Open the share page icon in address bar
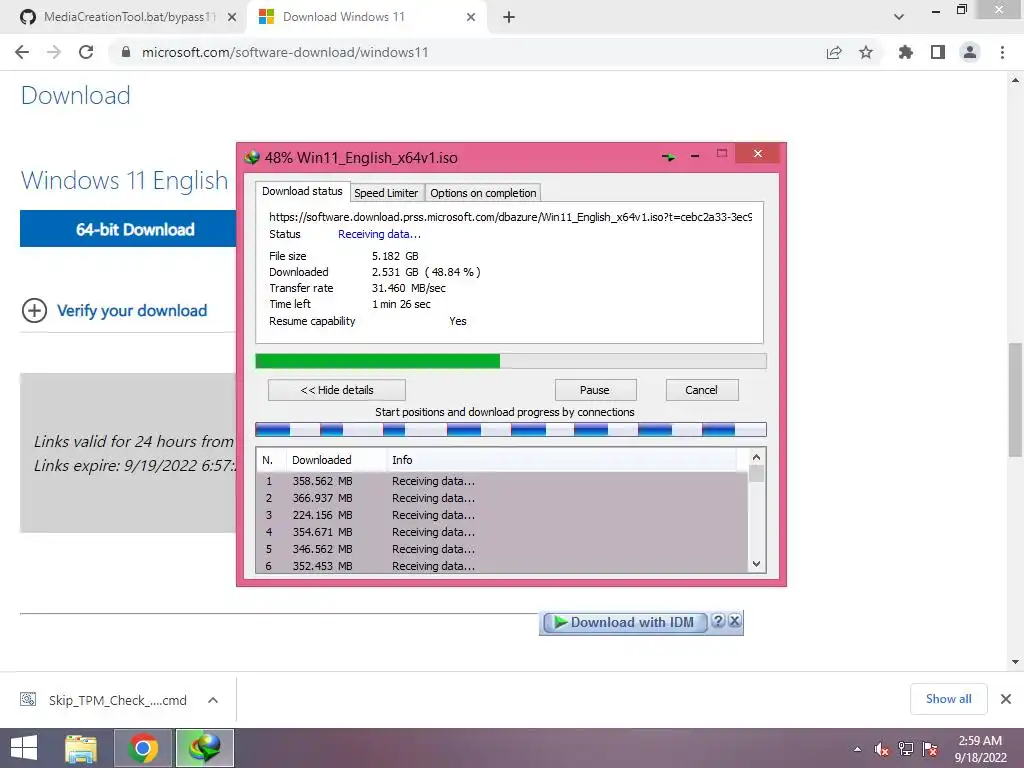This screenshot has height=768, width=1024. click(x=834, y=52)
